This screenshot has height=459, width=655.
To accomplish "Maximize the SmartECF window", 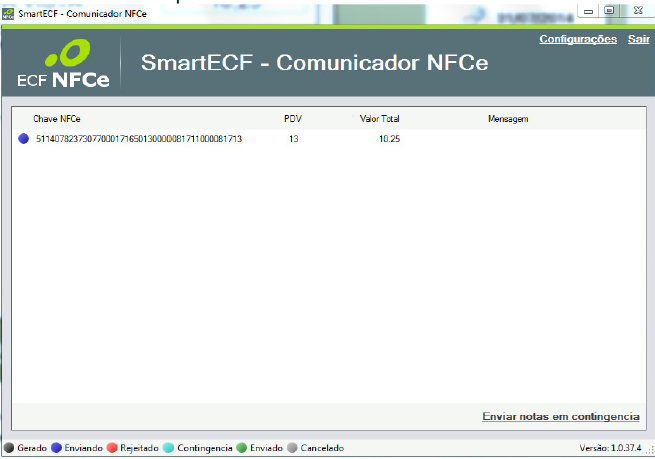I will tap(609, 10).
